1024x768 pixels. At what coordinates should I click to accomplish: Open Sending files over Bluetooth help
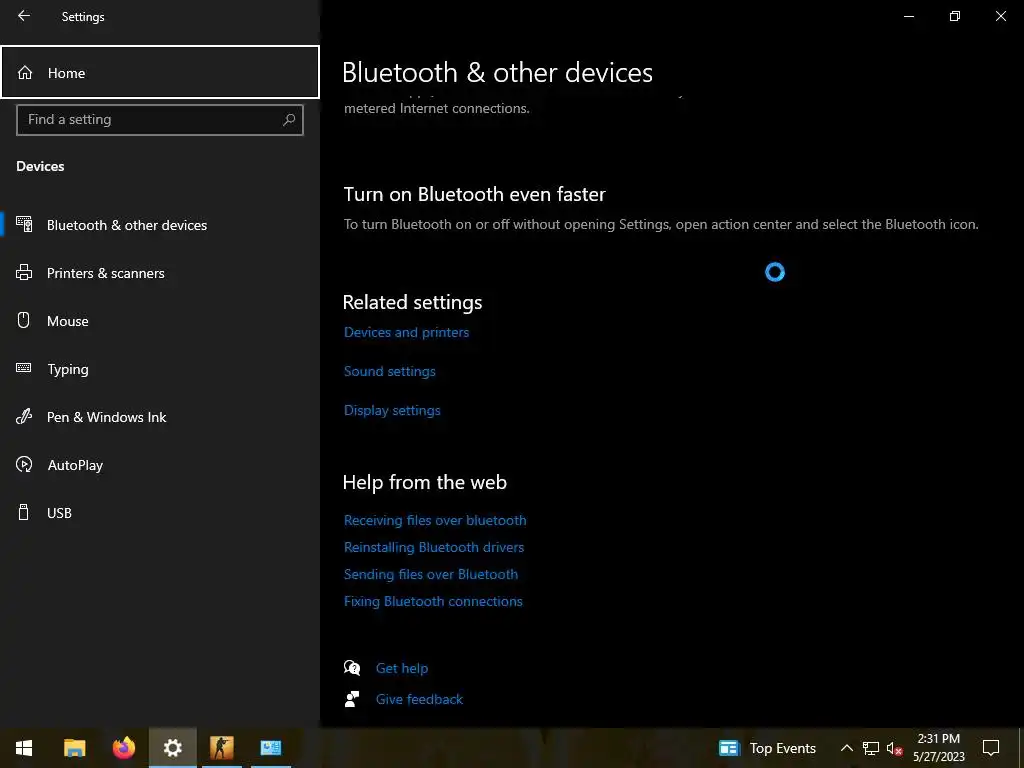pos(431,574)
